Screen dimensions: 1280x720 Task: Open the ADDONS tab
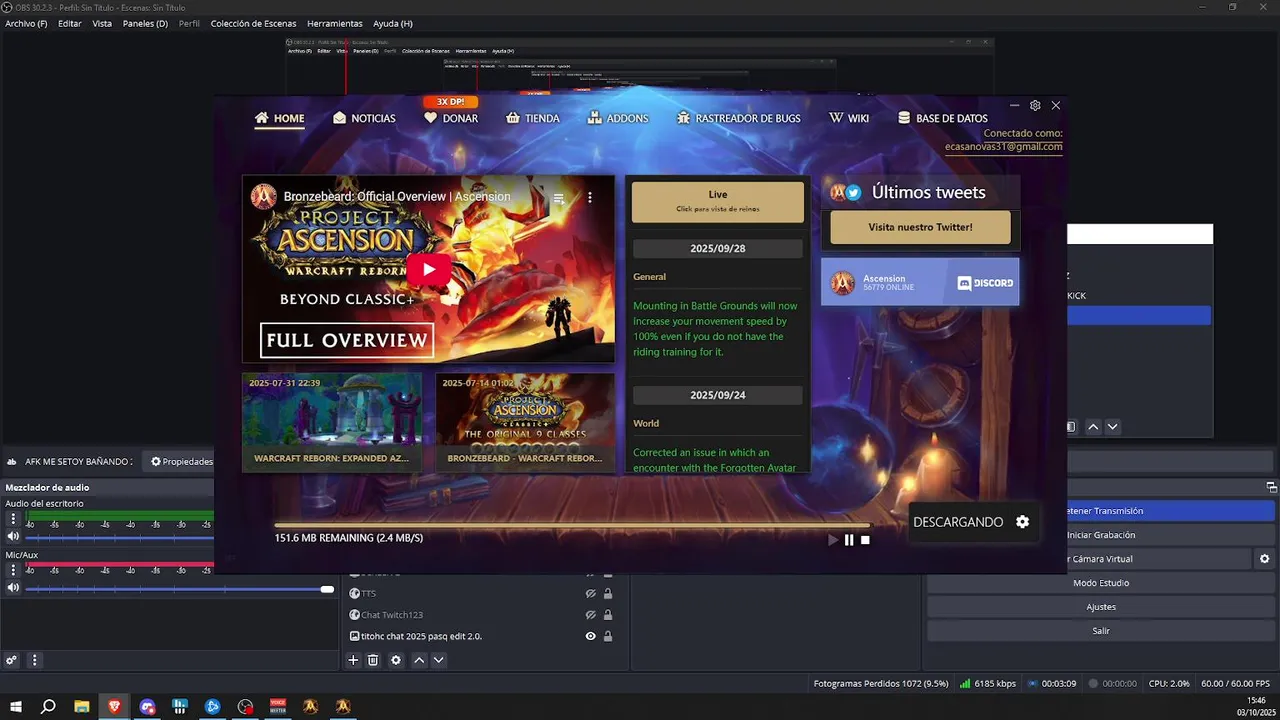pyautogui.click(x=618, y=118)
